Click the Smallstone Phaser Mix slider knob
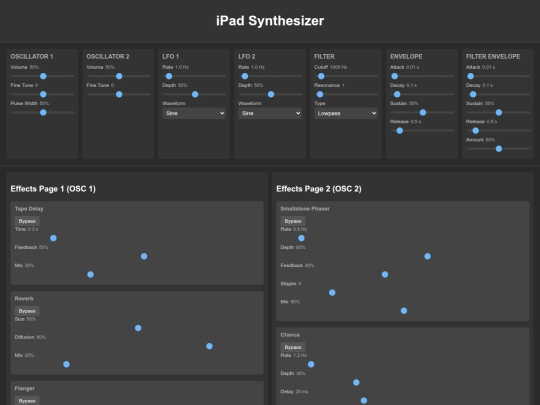The width and height of the screenshot is (540, 405). (404, 311)
